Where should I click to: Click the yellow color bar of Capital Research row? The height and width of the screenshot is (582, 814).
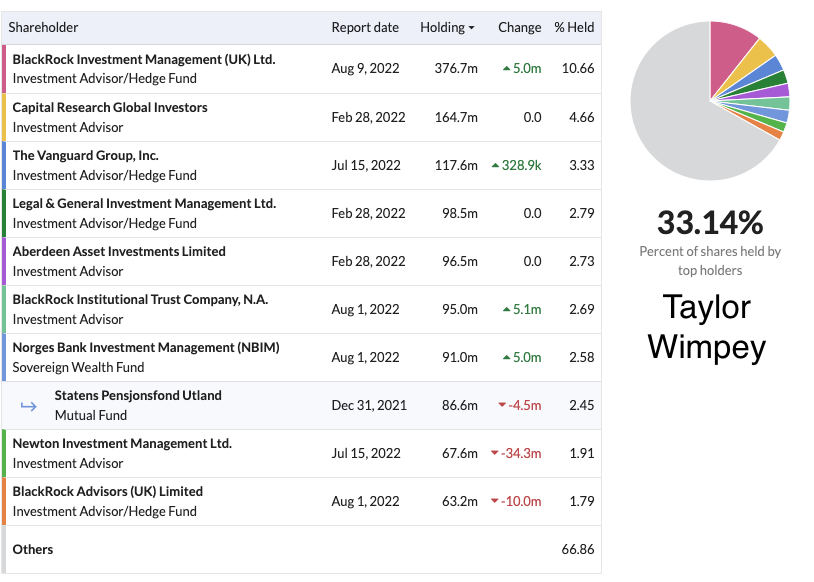(4, 117)
